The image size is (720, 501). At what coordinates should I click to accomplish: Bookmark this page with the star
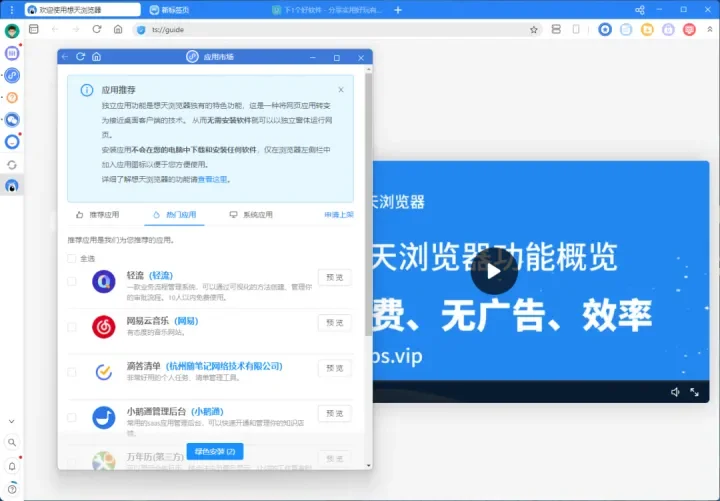click(x=534, y=30)
